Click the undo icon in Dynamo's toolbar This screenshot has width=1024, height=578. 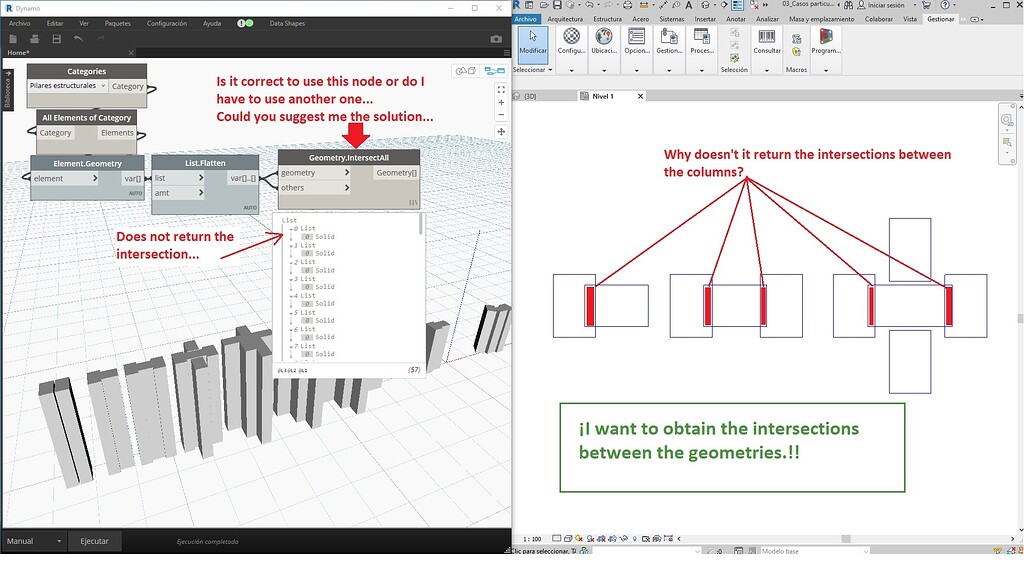pos(76,38)
